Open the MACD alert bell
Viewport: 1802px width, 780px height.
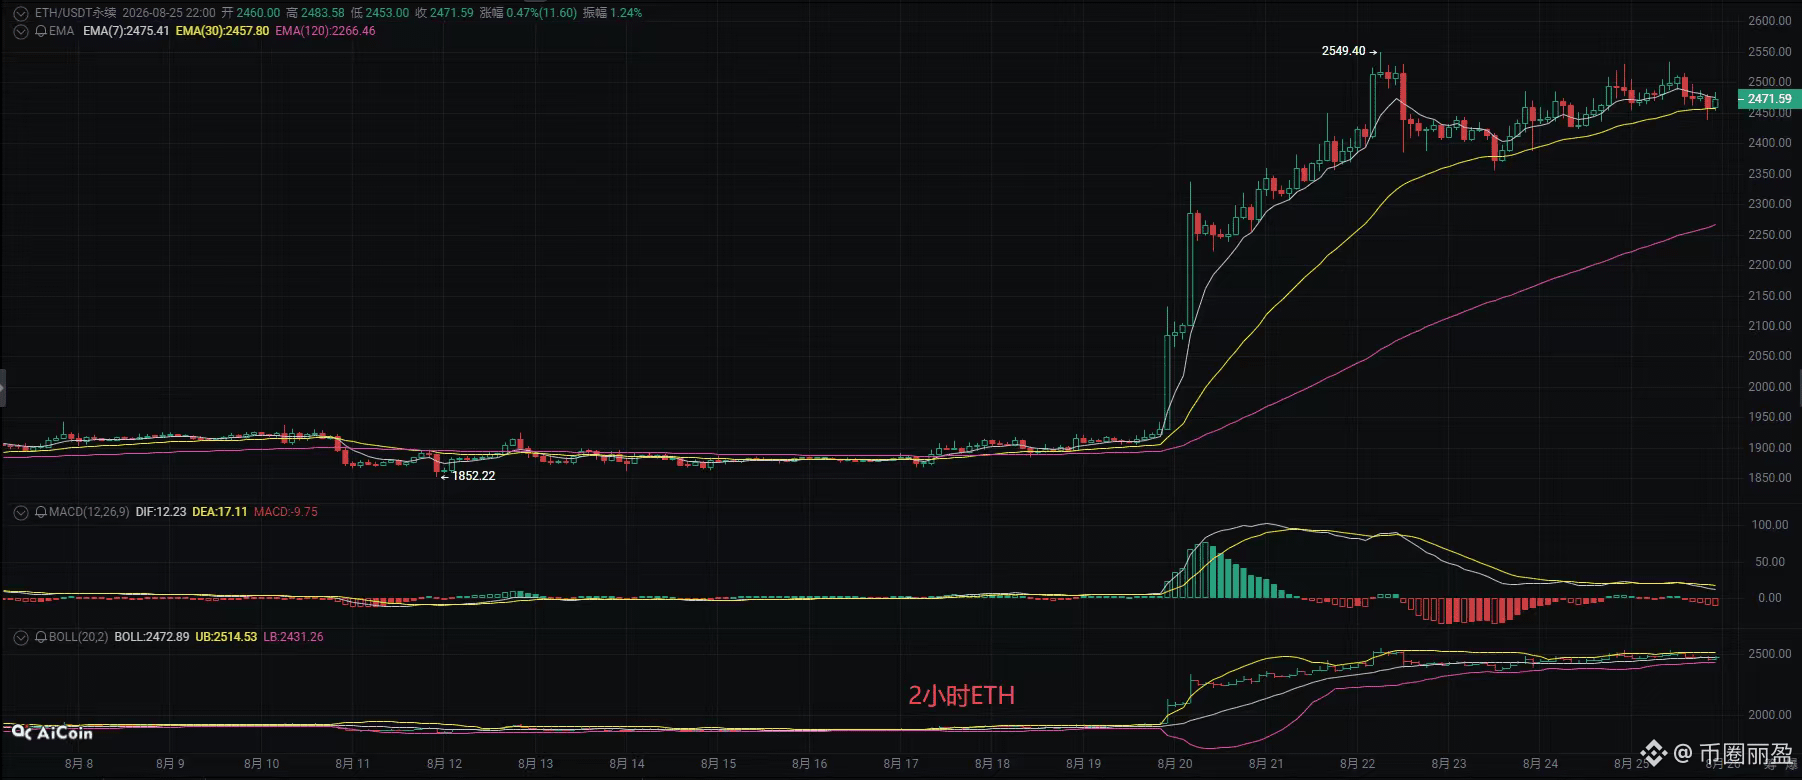[x=41, y=512]
